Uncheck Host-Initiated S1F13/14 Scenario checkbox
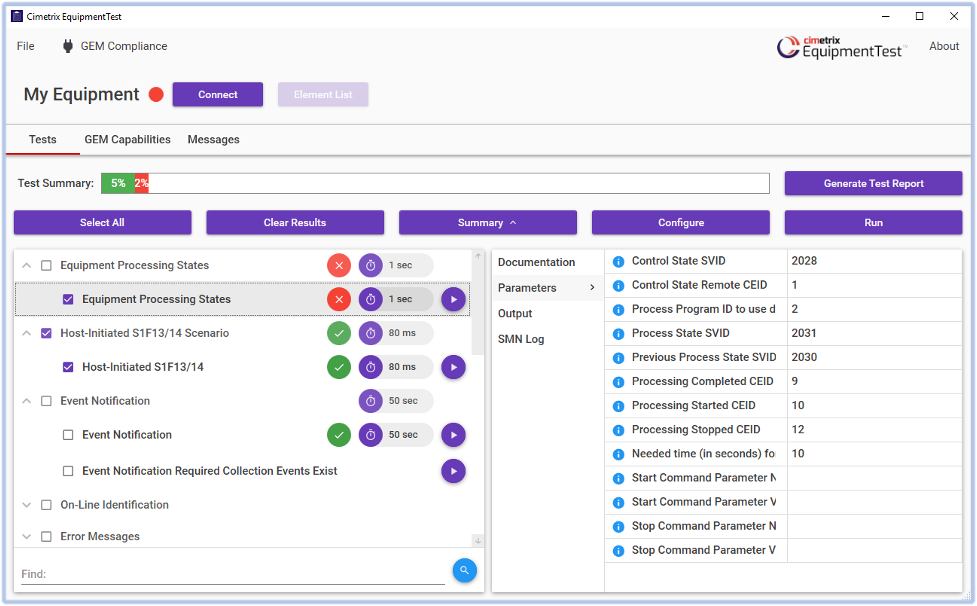This screenshot has height=606, width=977. click(x=46, y=333)
